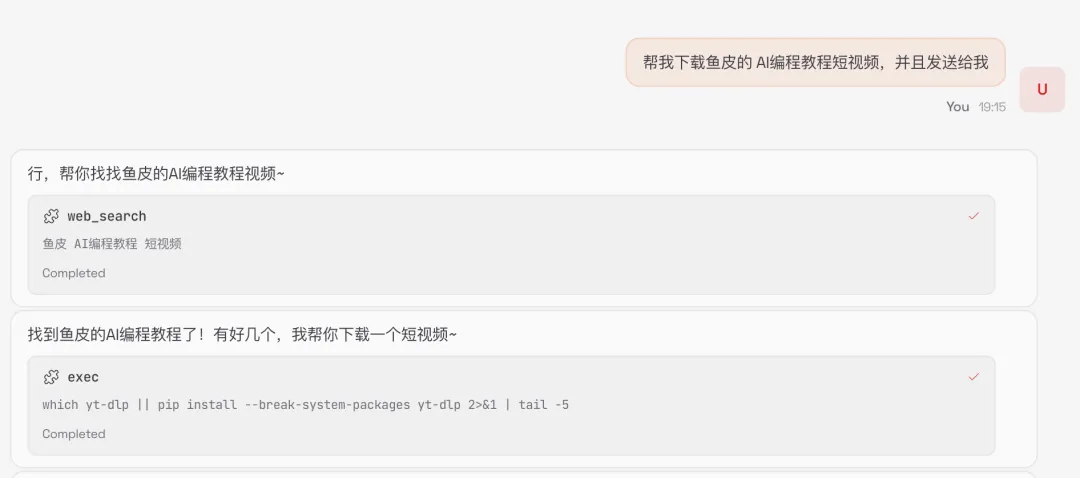
Task: Click the reply text starting with 找到鱼皮的AI编程教程了
Action: click(x=242, y=335)
